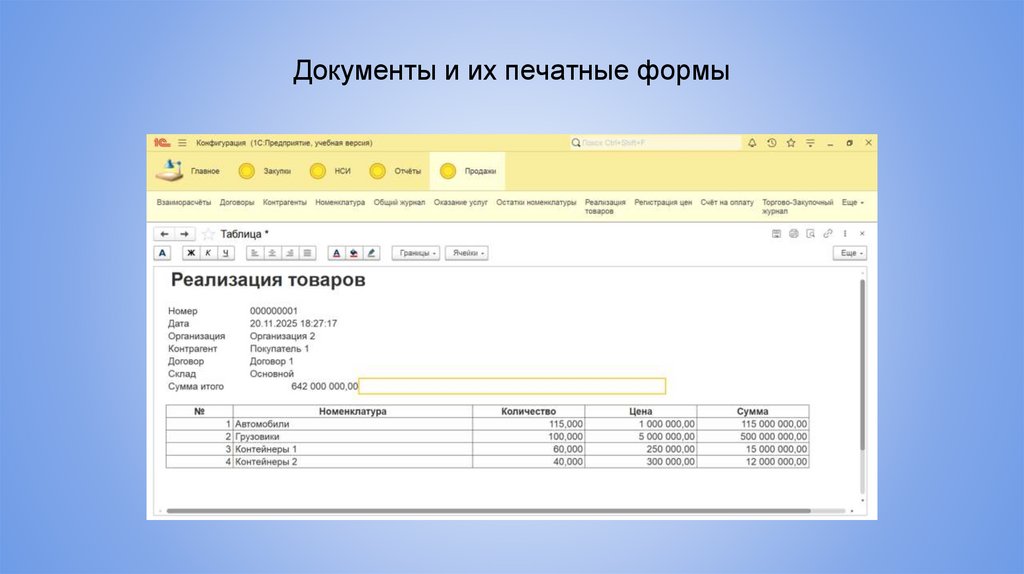Align text left
The height and width of the screenshot is (574, 1024).
[x=255, y=253]
